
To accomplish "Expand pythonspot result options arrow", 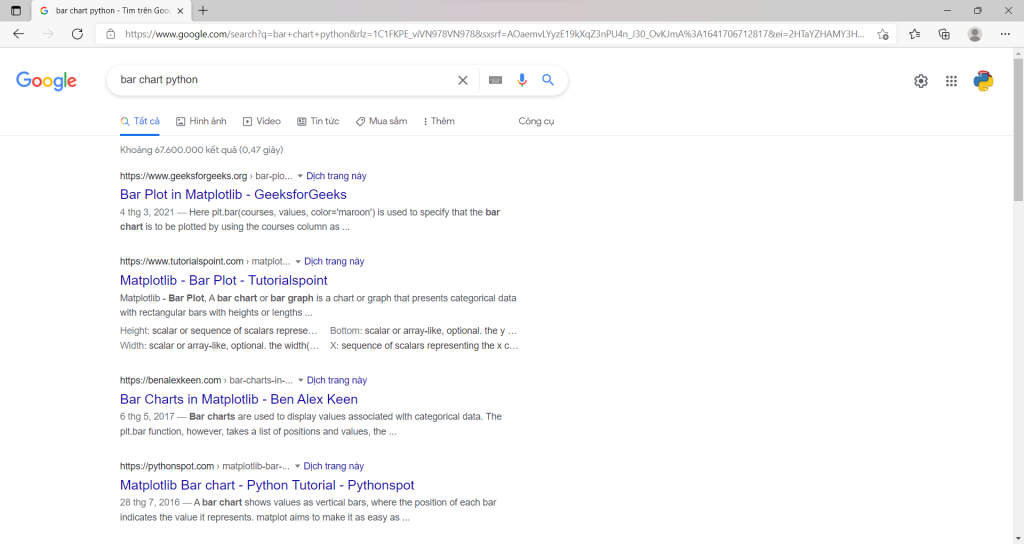I will click(297, 466).
